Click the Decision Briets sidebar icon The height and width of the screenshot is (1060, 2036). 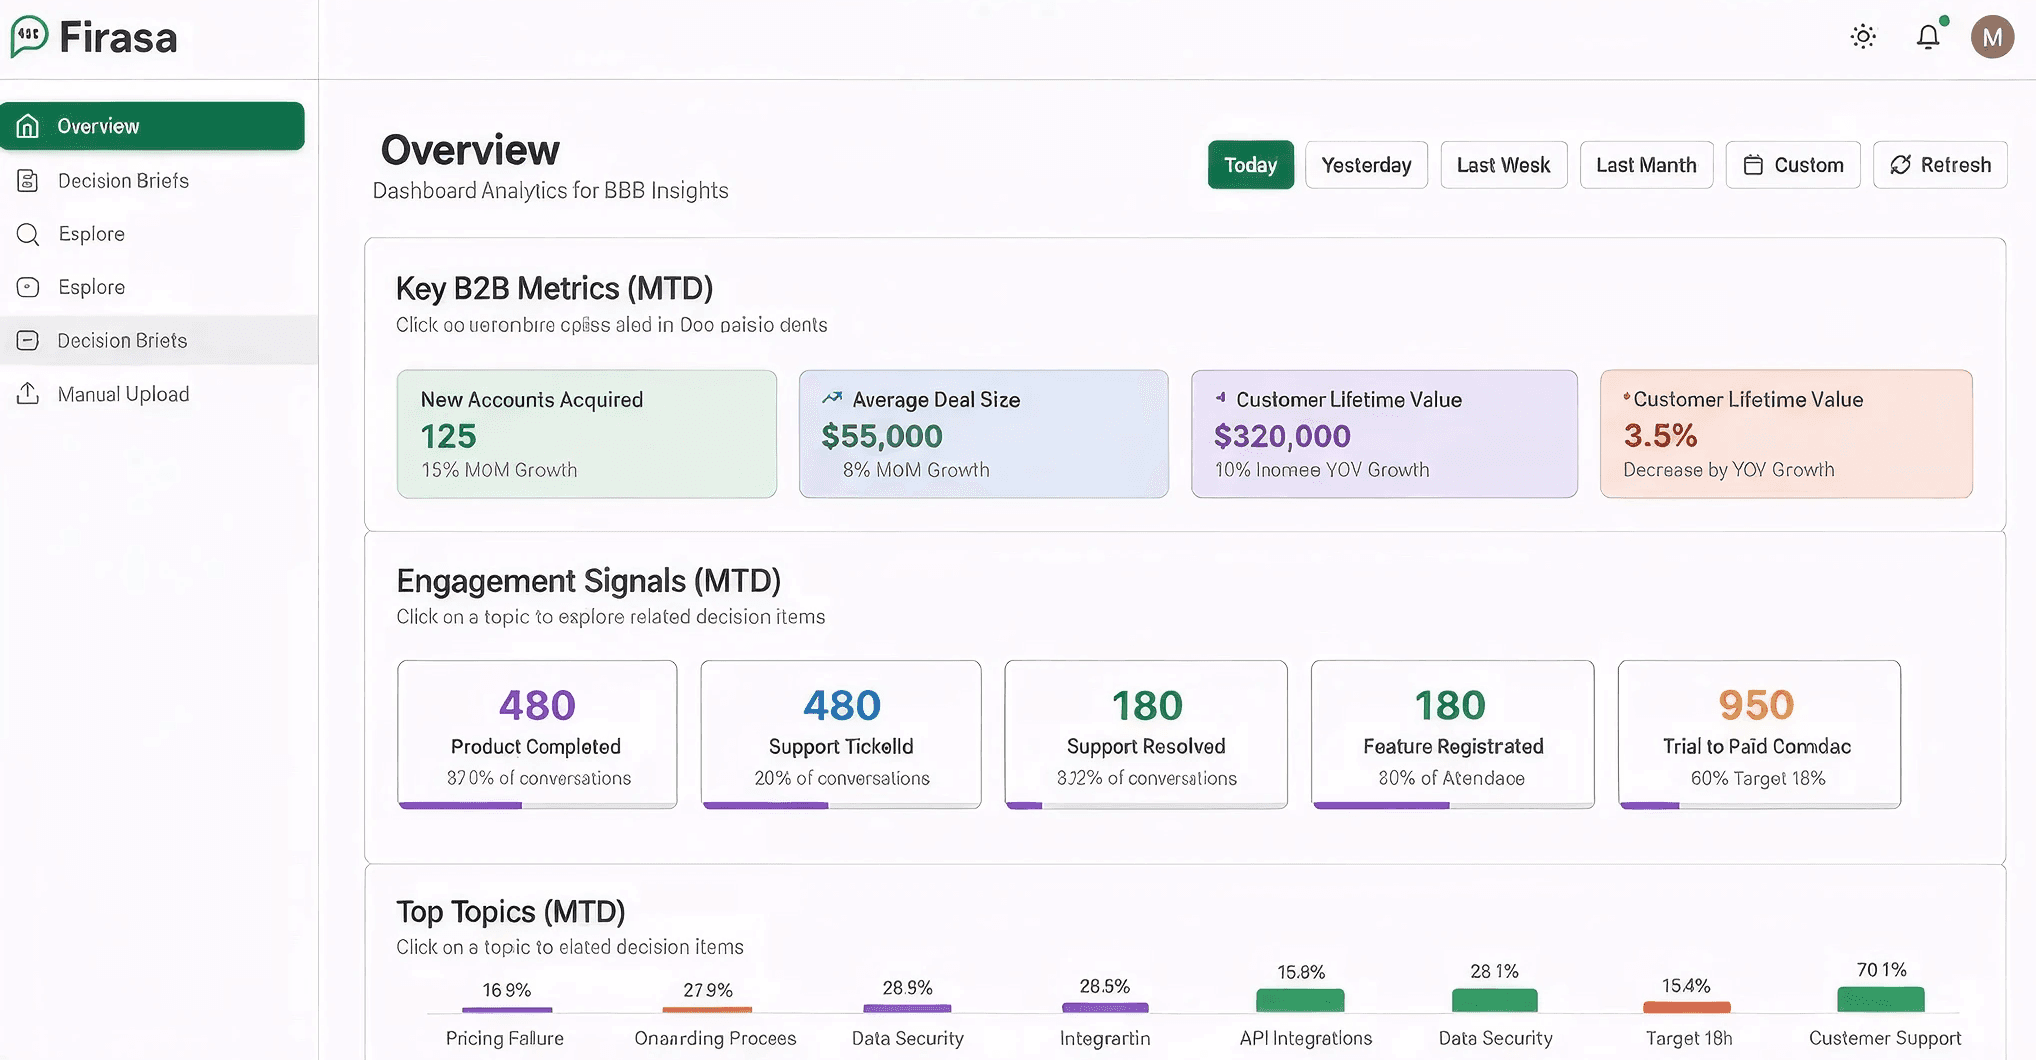28,341
